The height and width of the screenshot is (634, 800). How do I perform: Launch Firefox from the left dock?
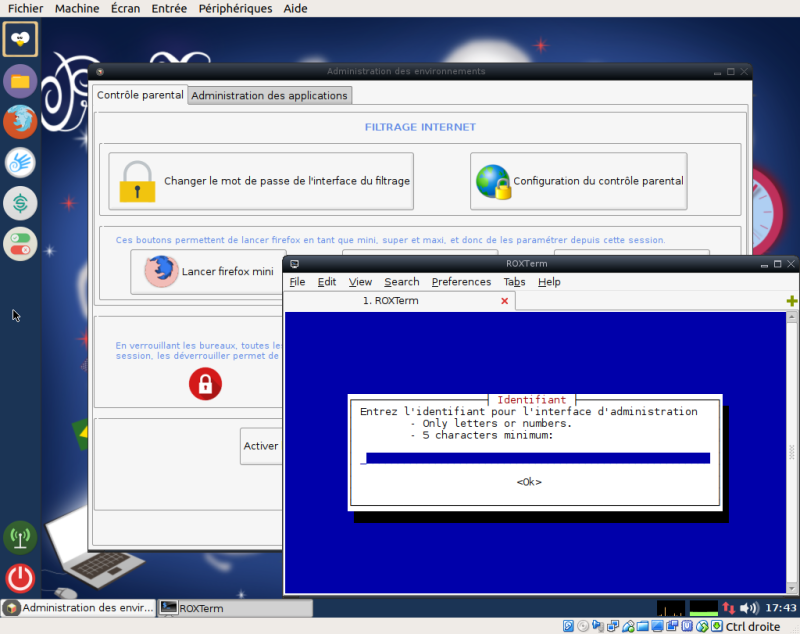[20, 122]
